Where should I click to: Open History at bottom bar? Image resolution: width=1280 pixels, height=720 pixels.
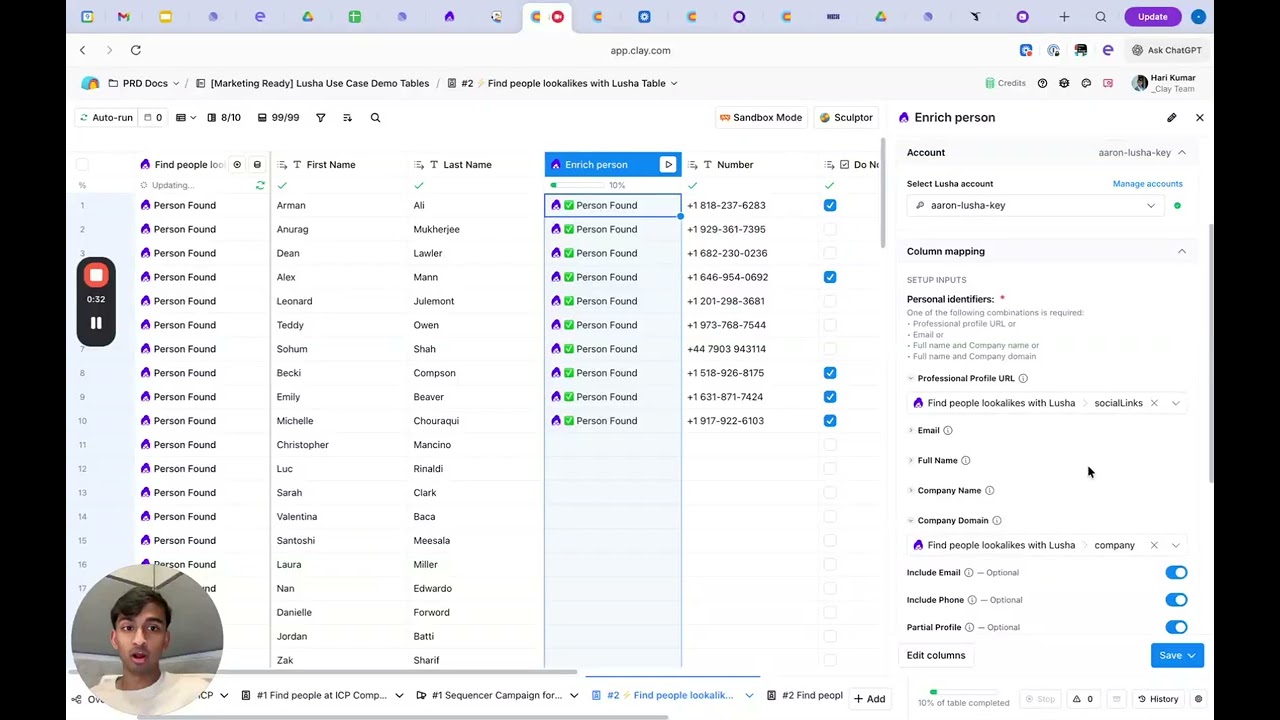point(1157,699)
